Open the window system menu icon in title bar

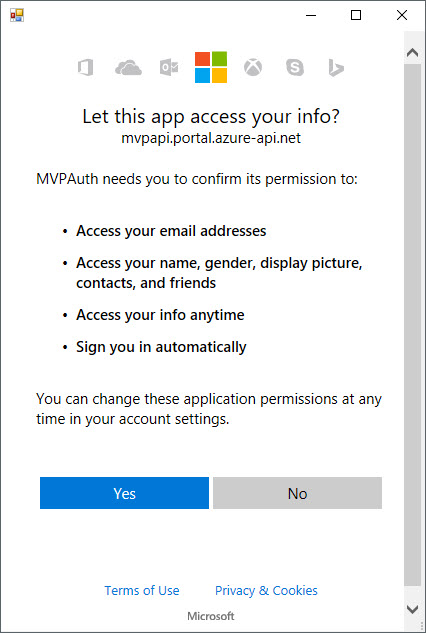click(x=17, y=15)
